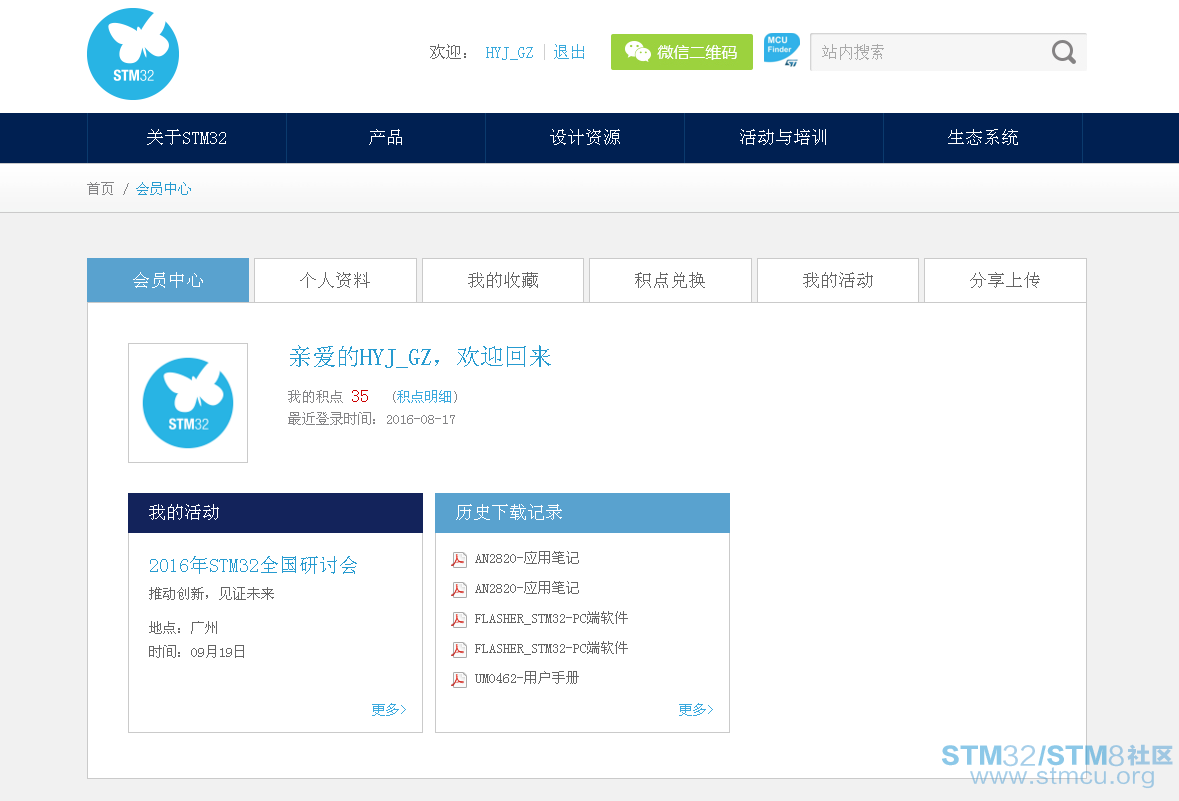This screenshot has width=1179, height=801.
Task: Open the 活动与培训 navigation menu
Action: coord(783,138)
